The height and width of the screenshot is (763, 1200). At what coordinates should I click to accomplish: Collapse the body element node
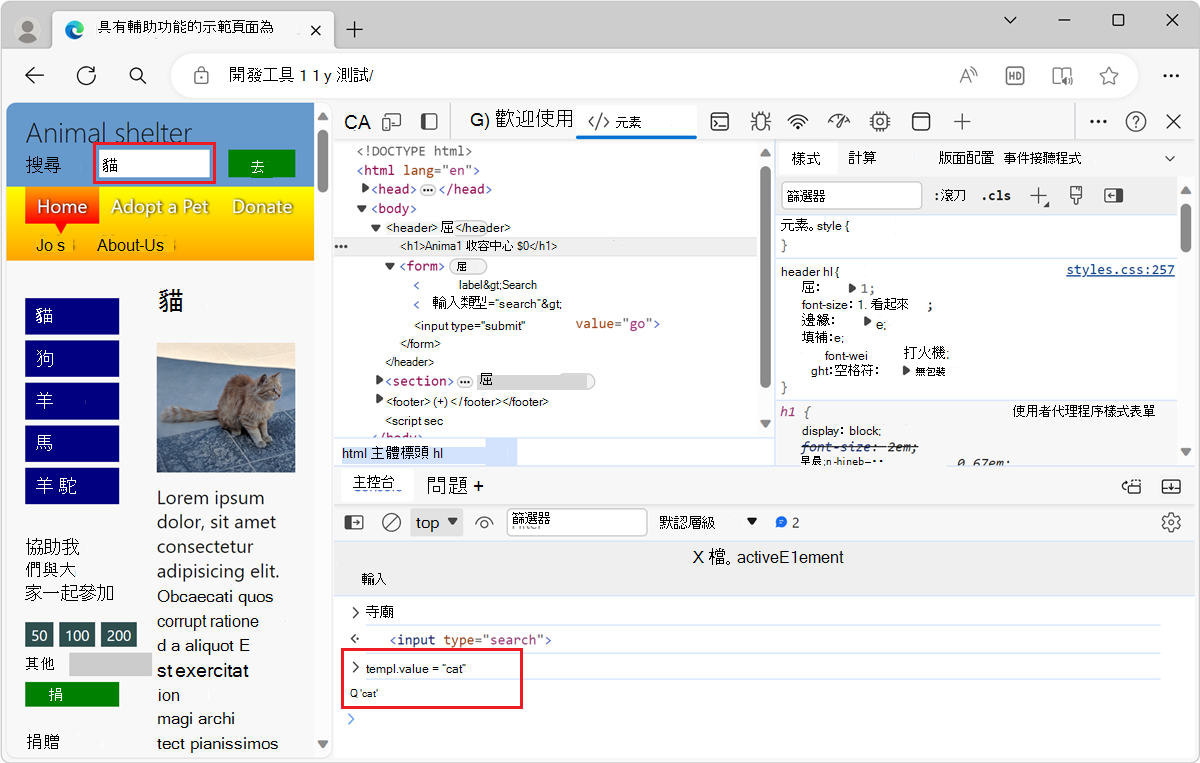364,209
